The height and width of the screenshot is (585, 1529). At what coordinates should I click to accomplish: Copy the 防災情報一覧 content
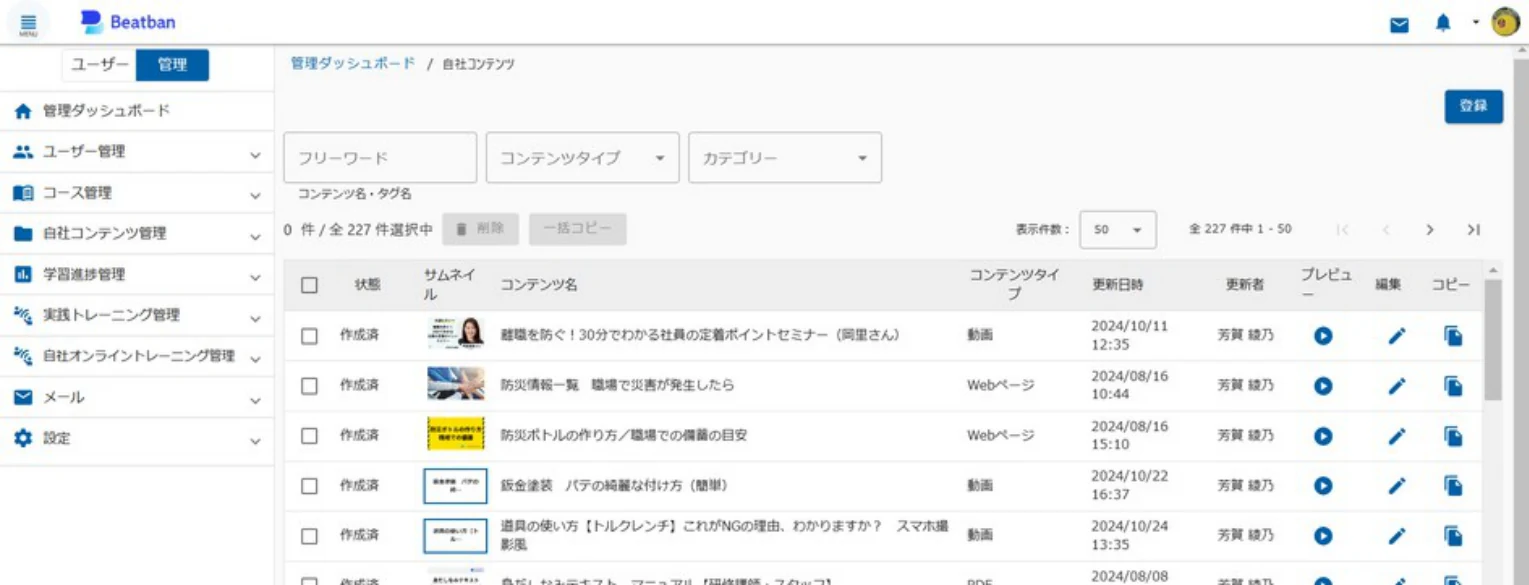pos(1454,385)
